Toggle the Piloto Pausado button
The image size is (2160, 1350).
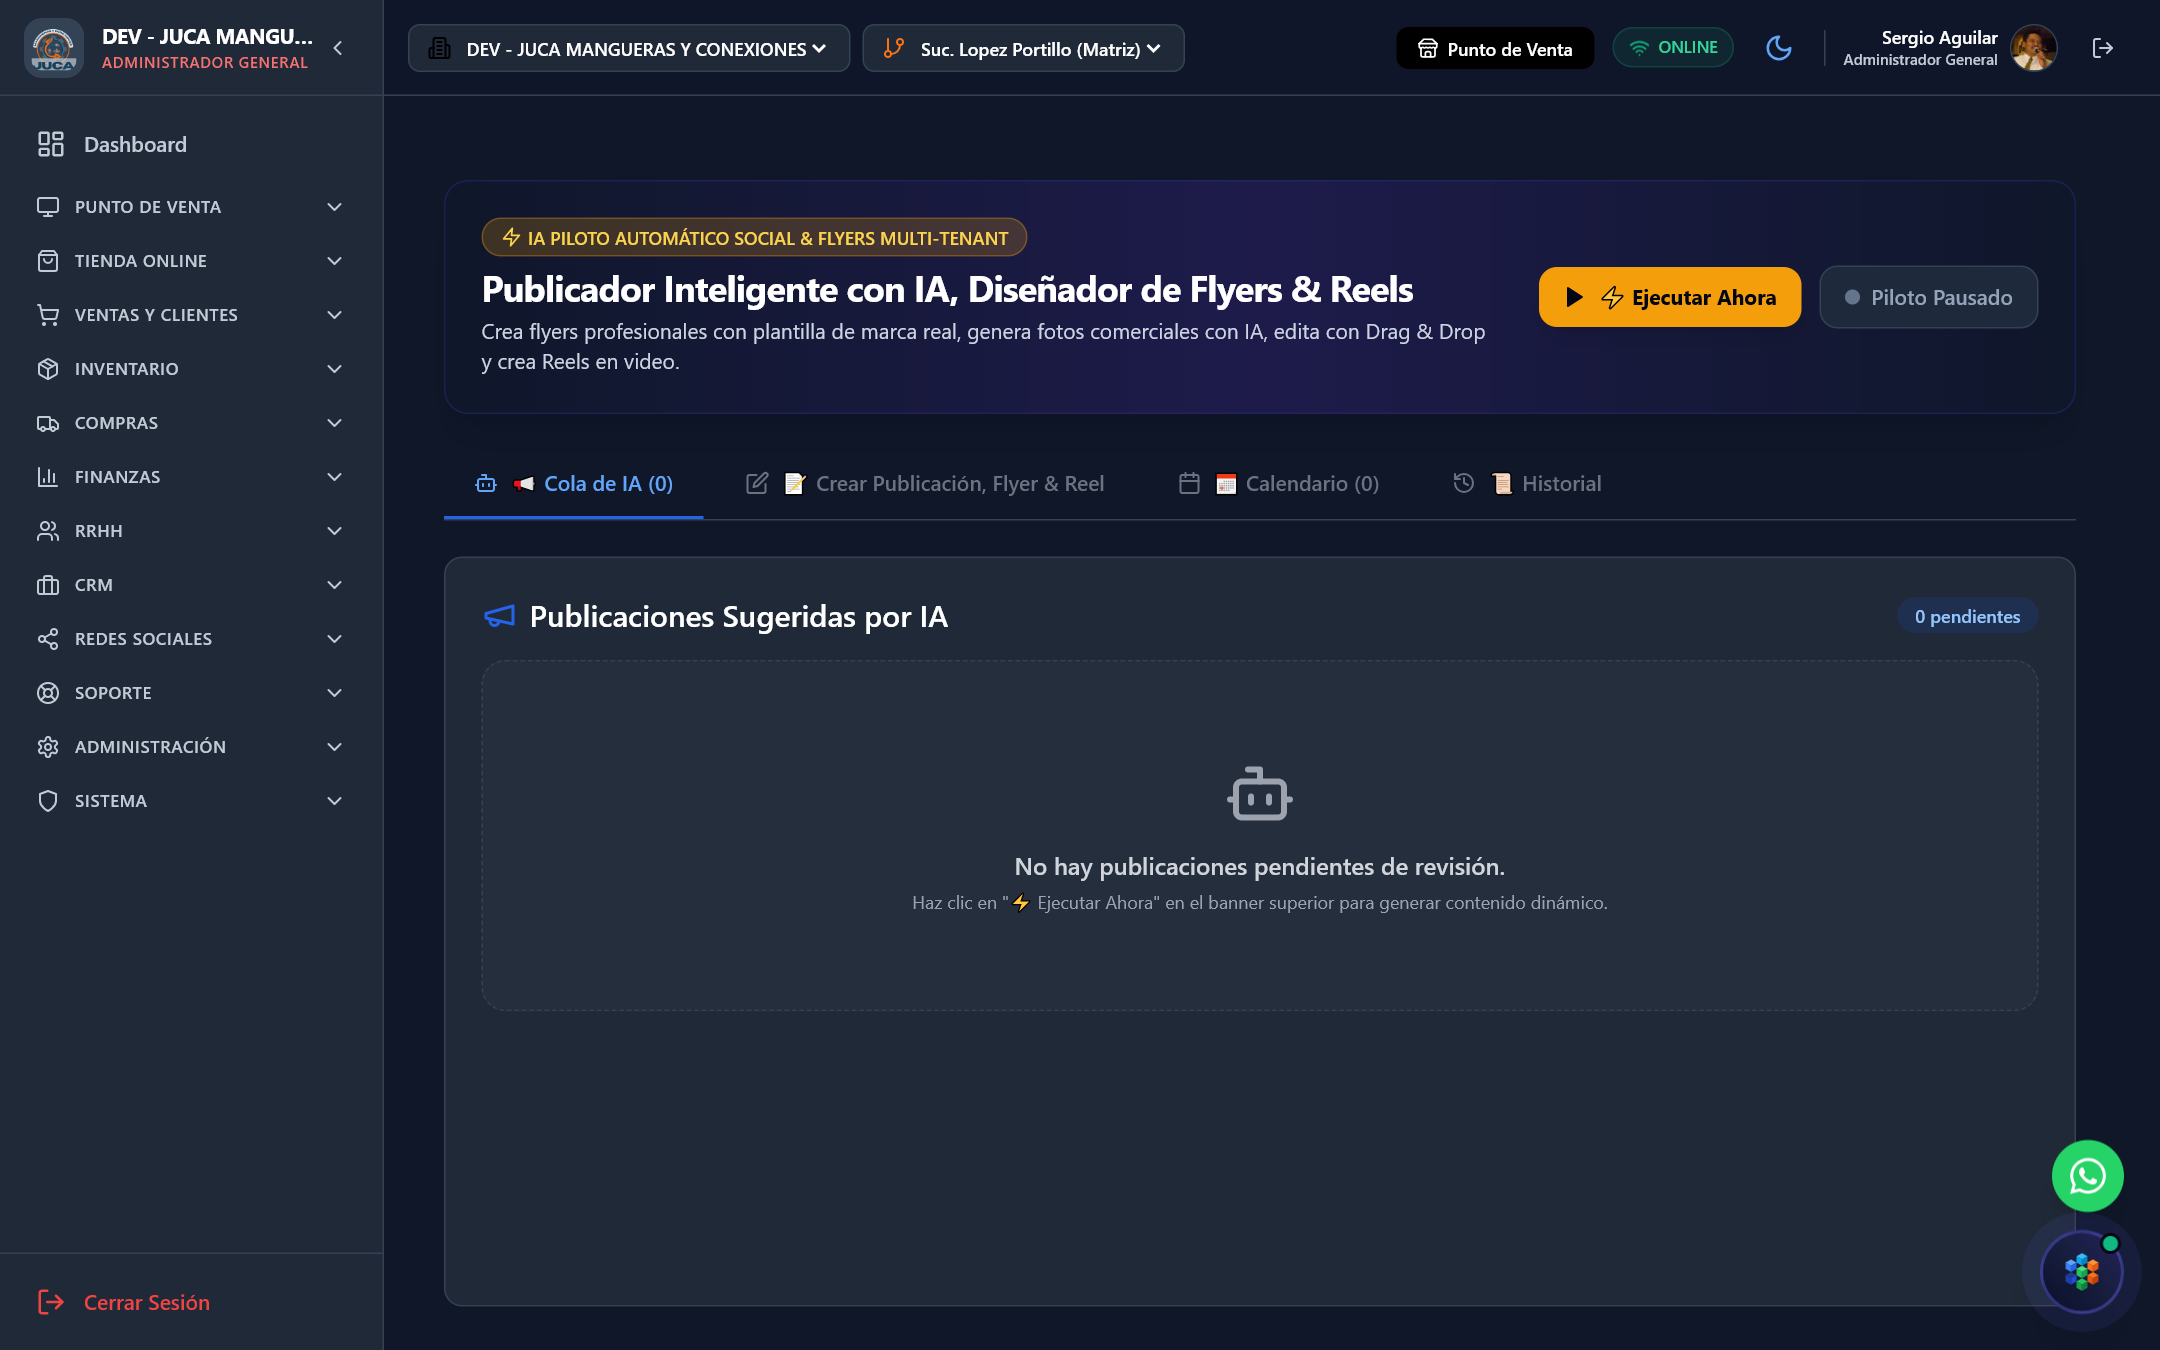pos(1929,297)
